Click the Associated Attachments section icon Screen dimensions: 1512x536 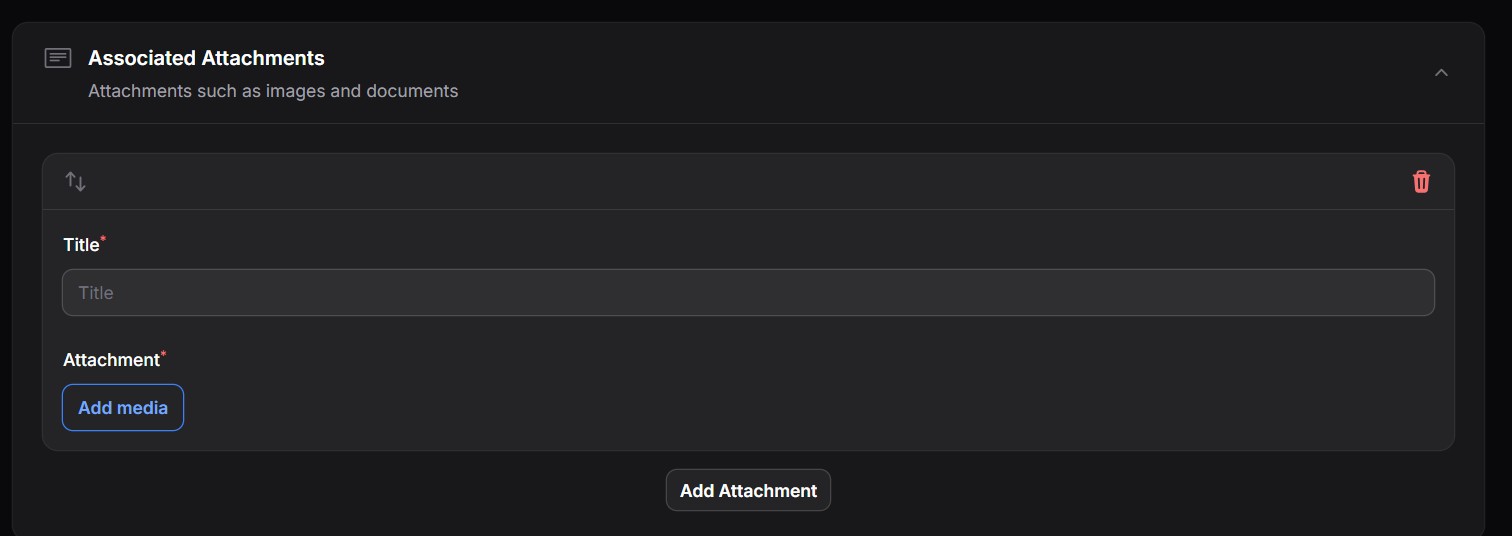click(58, 58)
